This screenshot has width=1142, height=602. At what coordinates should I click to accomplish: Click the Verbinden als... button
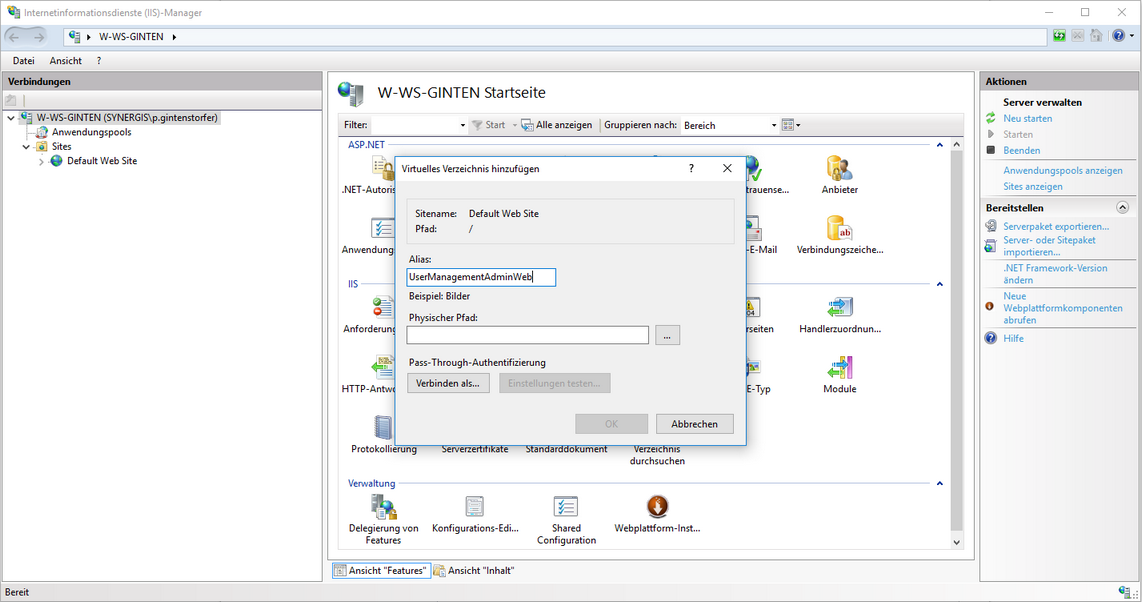448,383
